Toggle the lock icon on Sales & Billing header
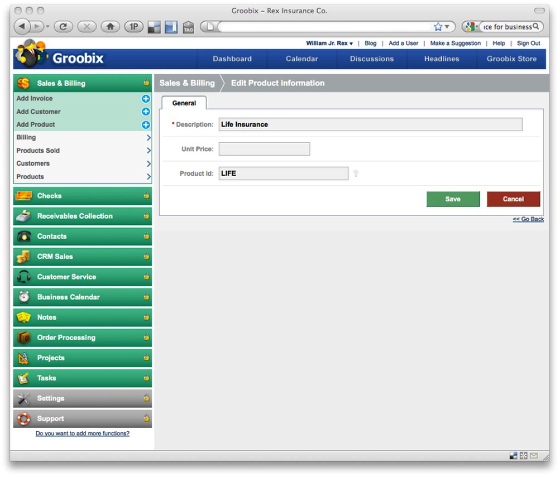The image size is (560, 477). 146,82
